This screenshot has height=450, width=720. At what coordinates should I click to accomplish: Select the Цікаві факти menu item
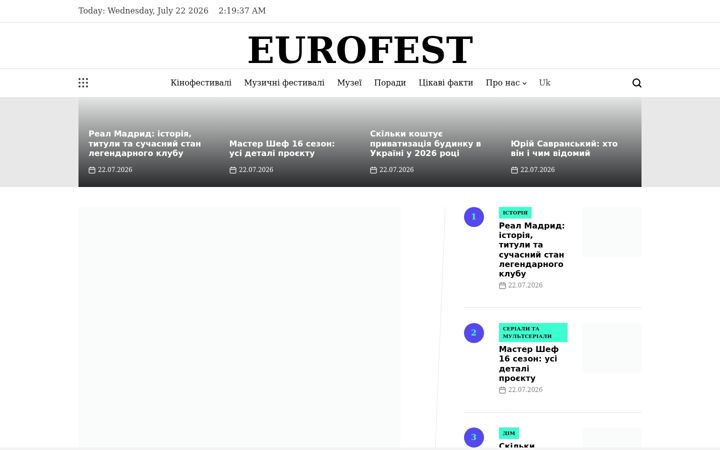(445, 83)
